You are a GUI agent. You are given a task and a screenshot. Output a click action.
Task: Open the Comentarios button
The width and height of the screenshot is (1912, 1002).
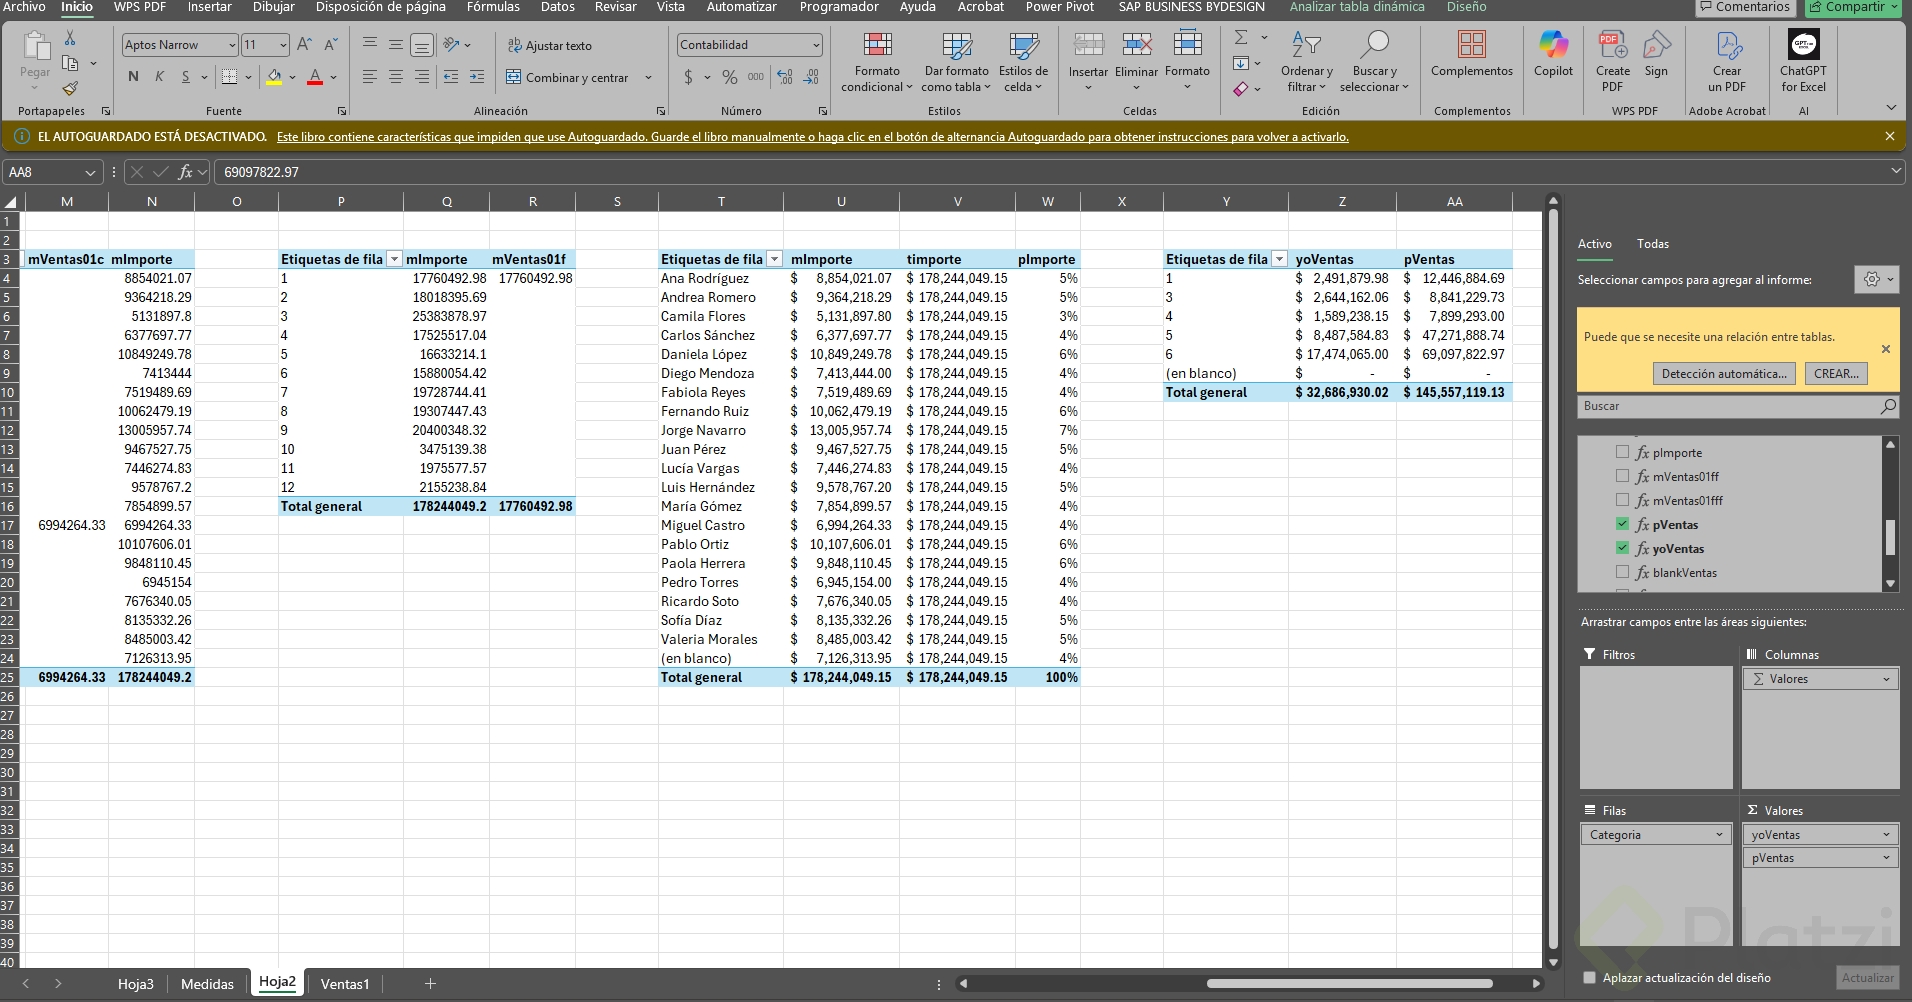pyautogui.click(x=1745, y=7)
